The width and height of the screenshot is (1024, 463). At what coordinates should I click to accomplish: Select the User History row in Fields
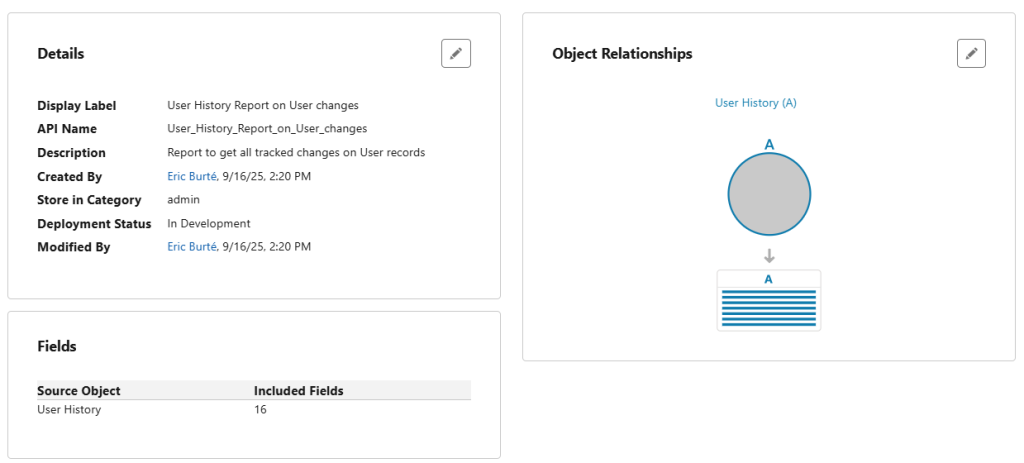tap(254, 410)
